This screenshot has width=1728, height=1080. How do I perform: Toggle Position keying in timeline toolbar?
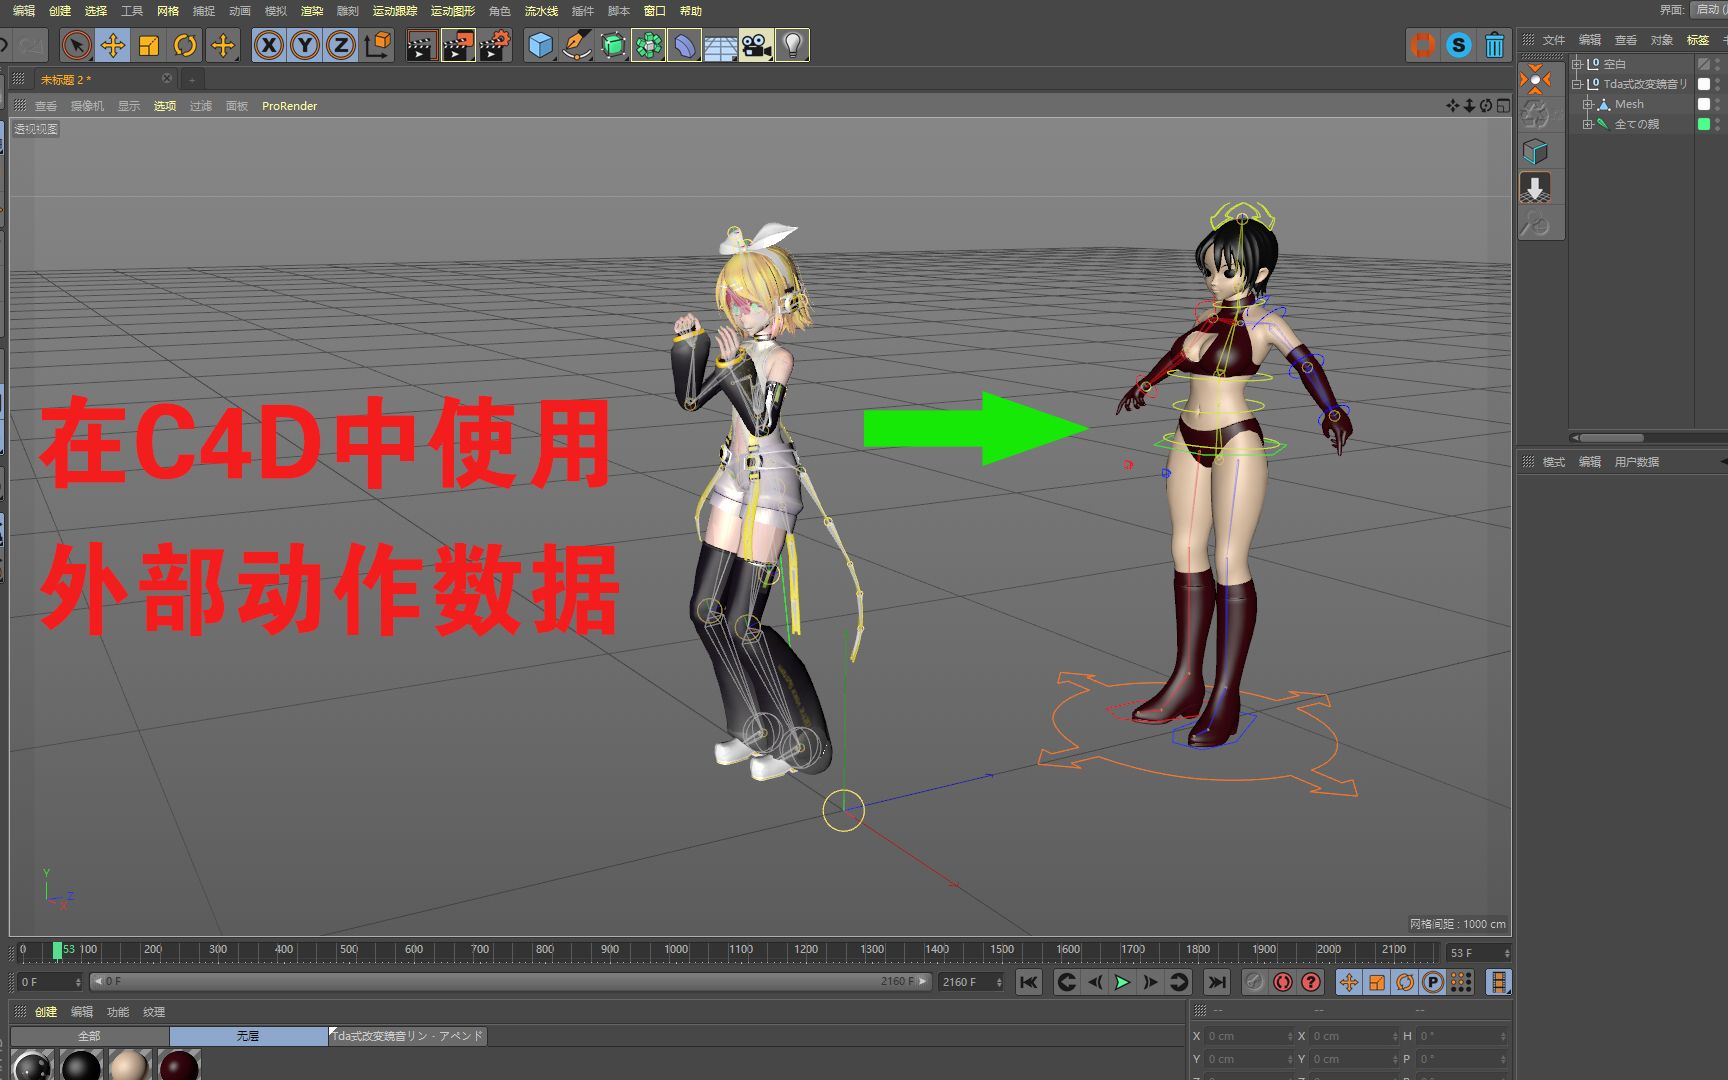1349,982
